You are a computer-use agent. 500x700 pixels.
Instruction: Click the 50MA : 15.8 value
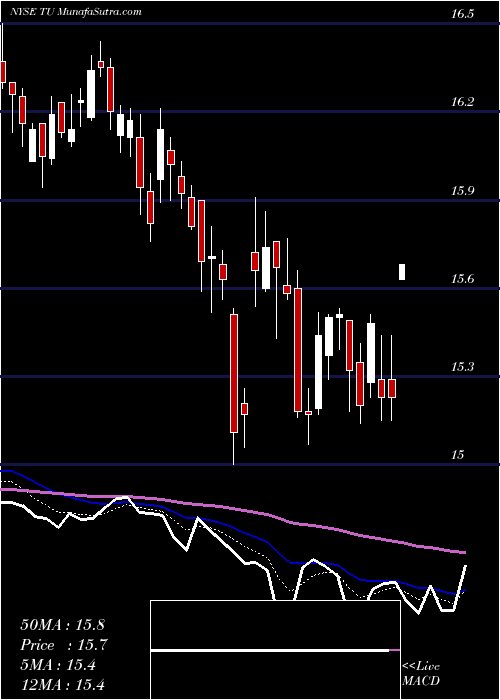pyautogui.click(x=62, y=625)
